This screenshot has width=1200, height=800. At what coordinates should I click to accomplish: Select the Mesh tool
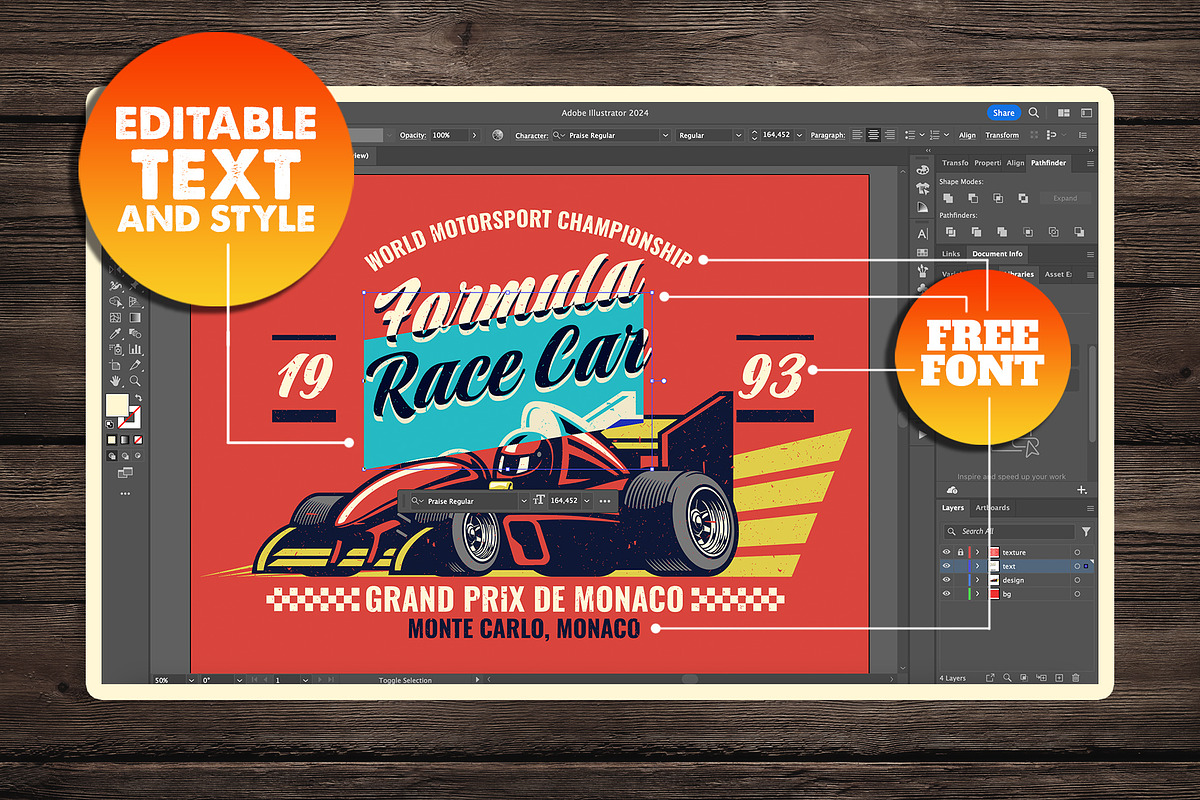115,317
